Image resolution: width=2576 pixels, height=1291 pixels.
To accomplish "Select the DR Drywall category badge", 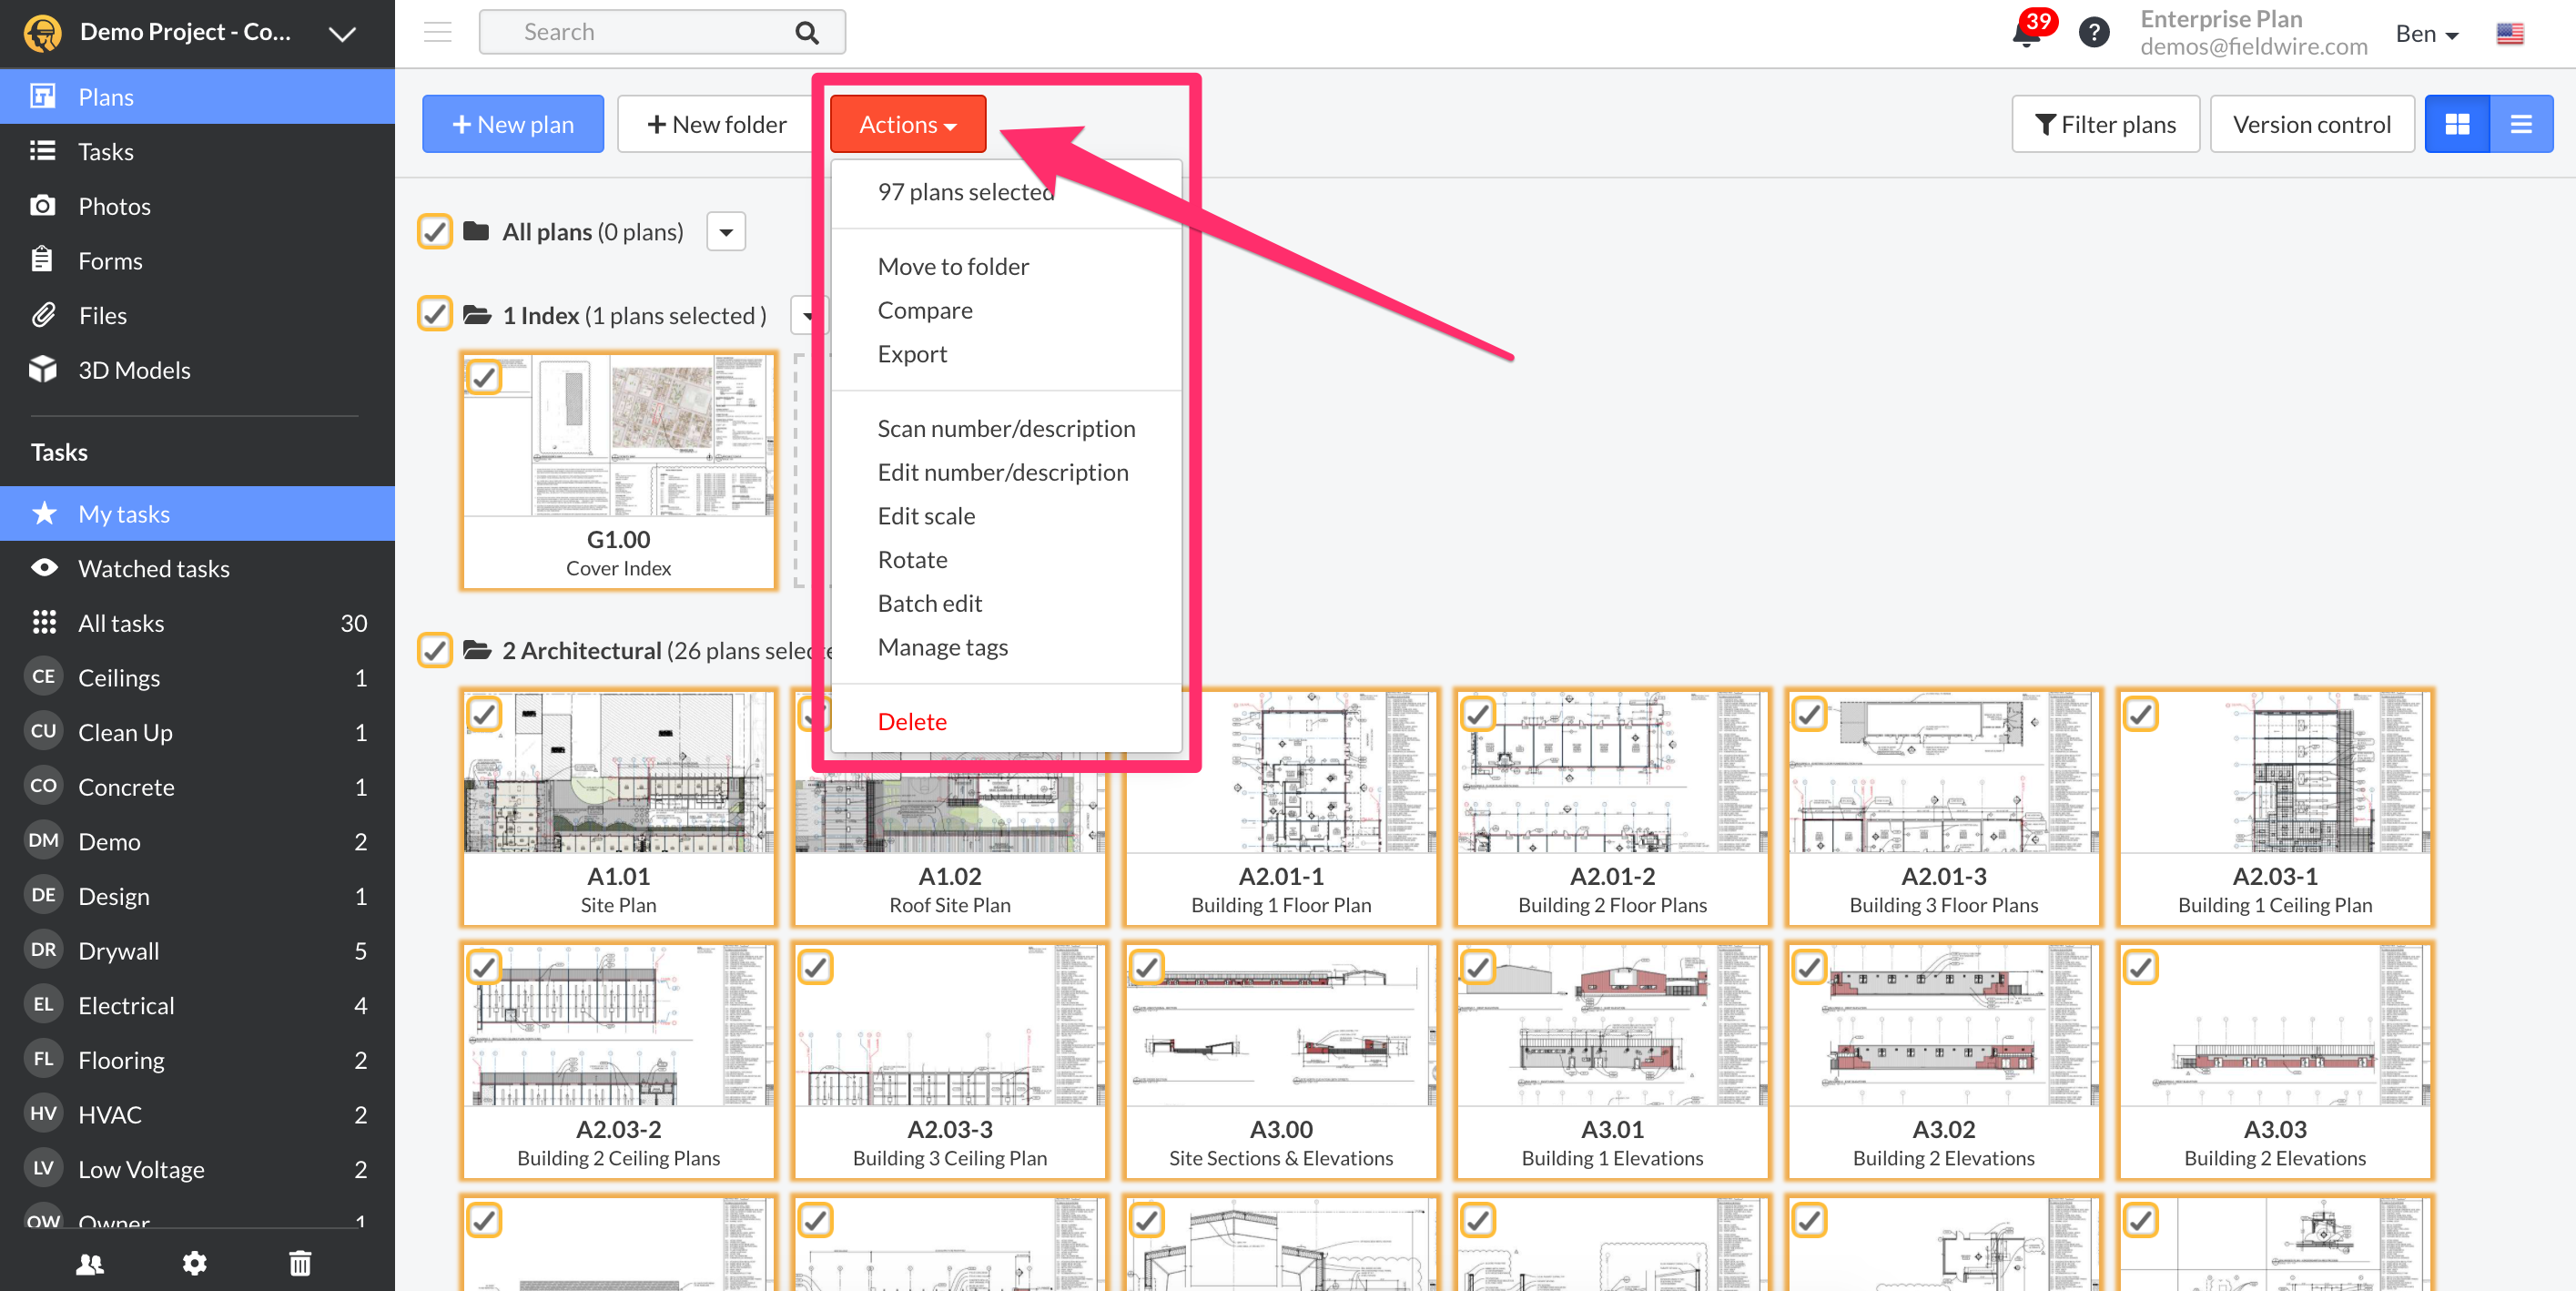I will click(x=43, y=950).
